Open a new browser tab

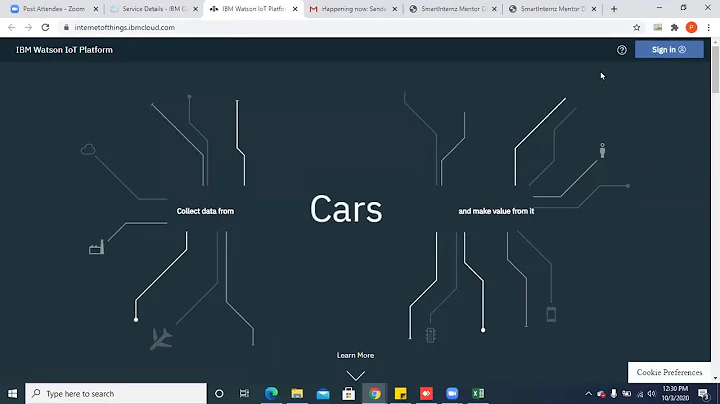click(614, 9)
